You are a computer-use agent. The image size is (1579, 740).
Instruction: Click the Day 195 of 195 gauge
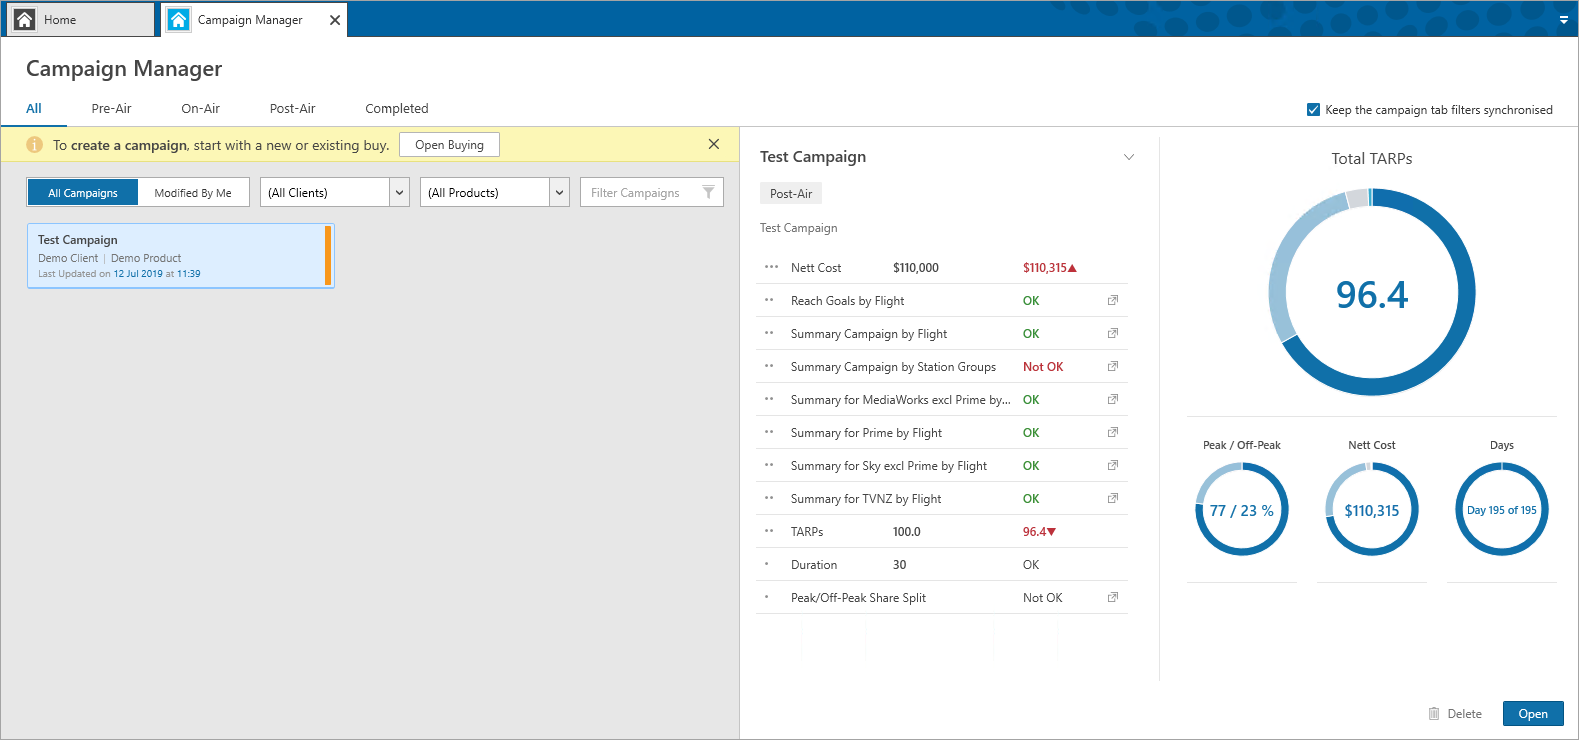pos(1502,510)
